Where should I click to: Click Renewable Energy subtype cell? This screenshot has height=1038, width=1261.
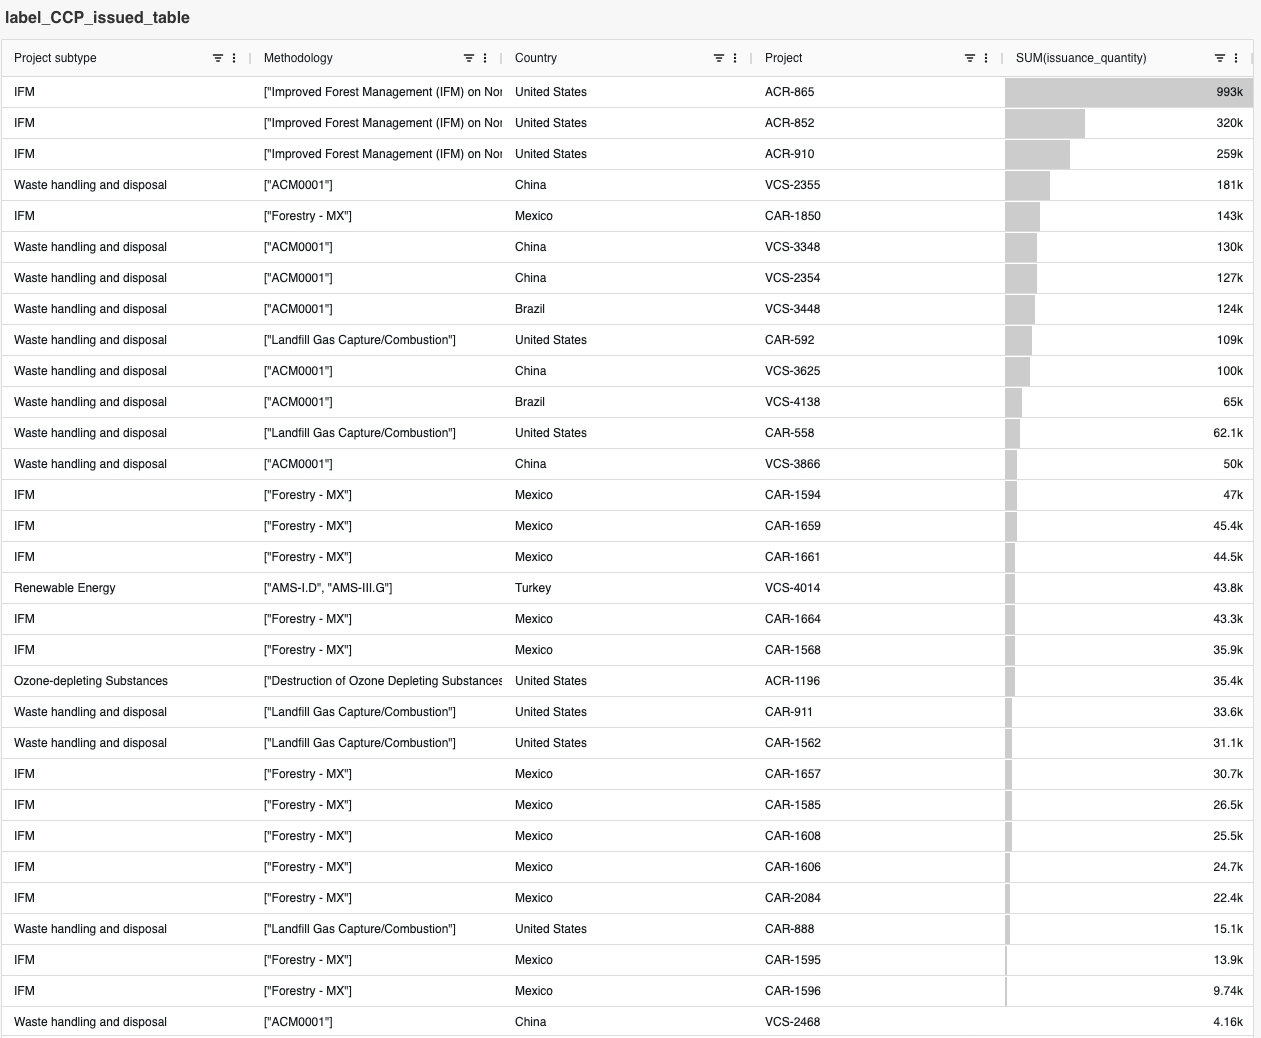65,588
